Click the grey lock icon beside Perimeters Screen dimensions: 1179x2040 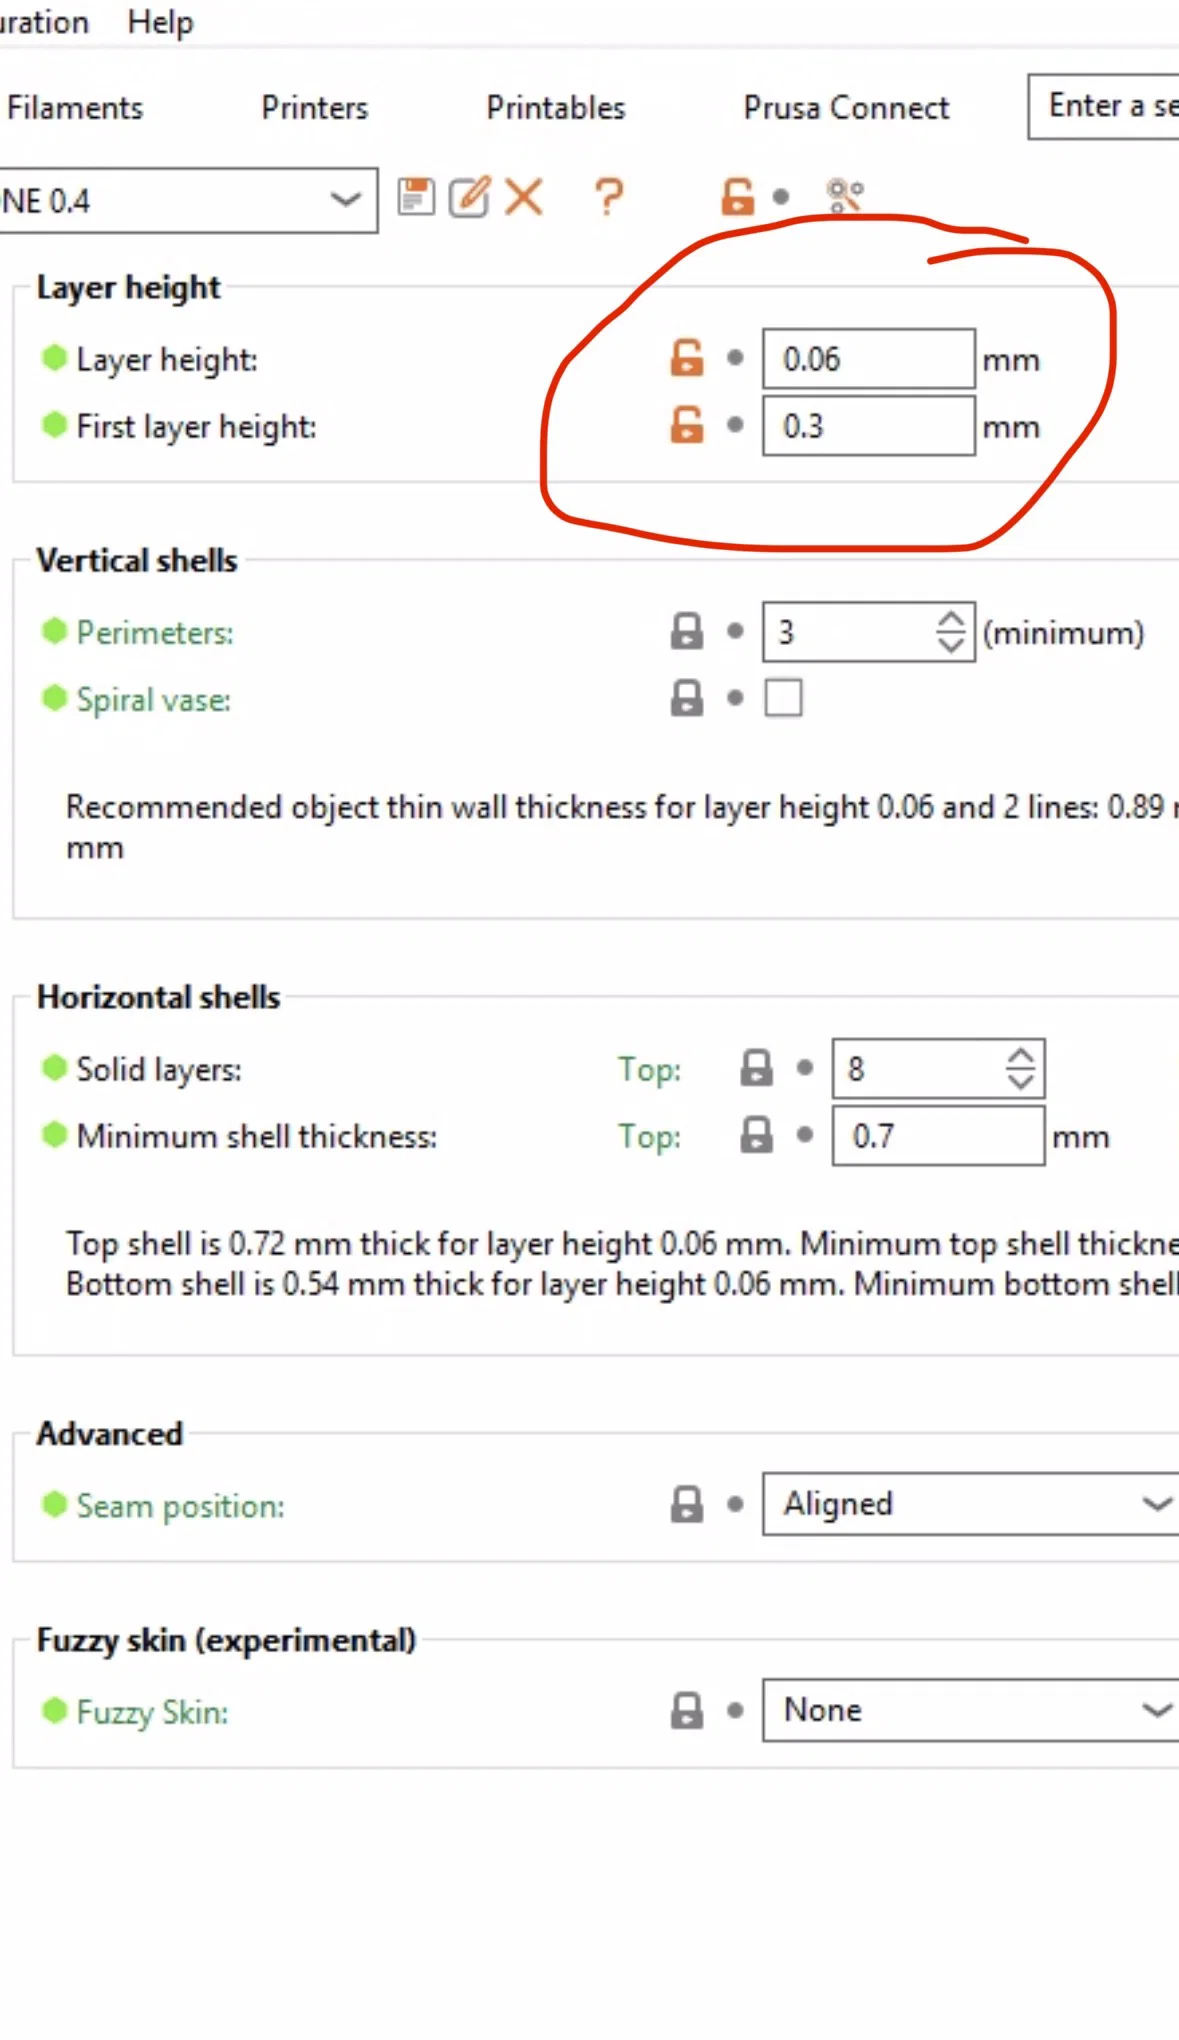pyautogui.click(x=687, y=632)
